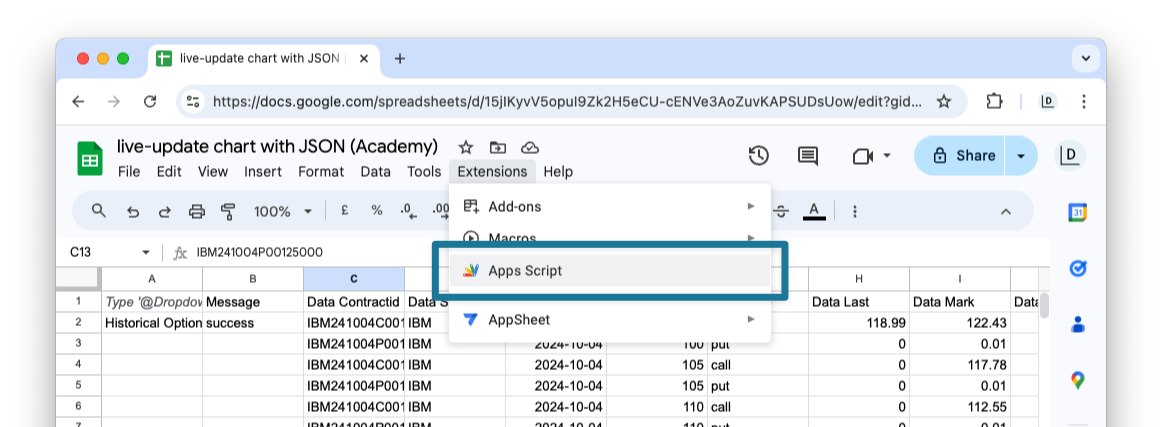Viewport: 1162px width, 427px height.
Task: Open the toolbar more options menu
Action: (854, 211)
